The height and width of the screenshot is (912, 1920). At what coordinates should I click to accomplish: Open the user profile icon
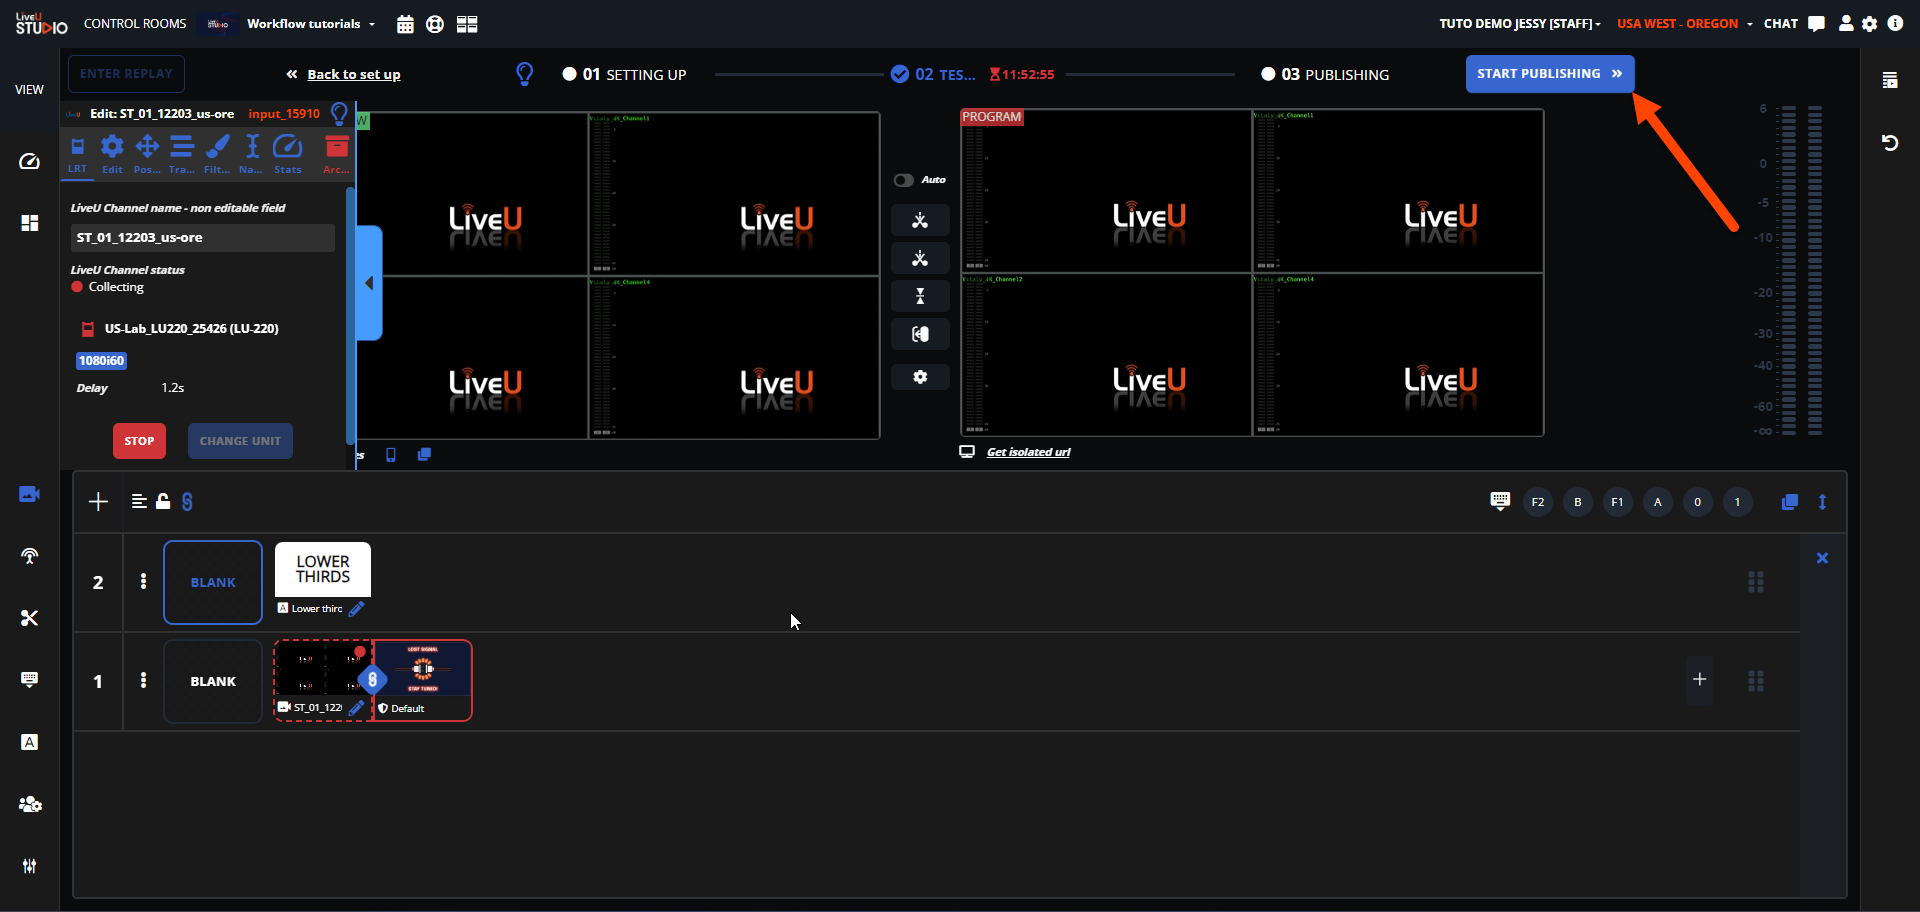point(1846,23)
